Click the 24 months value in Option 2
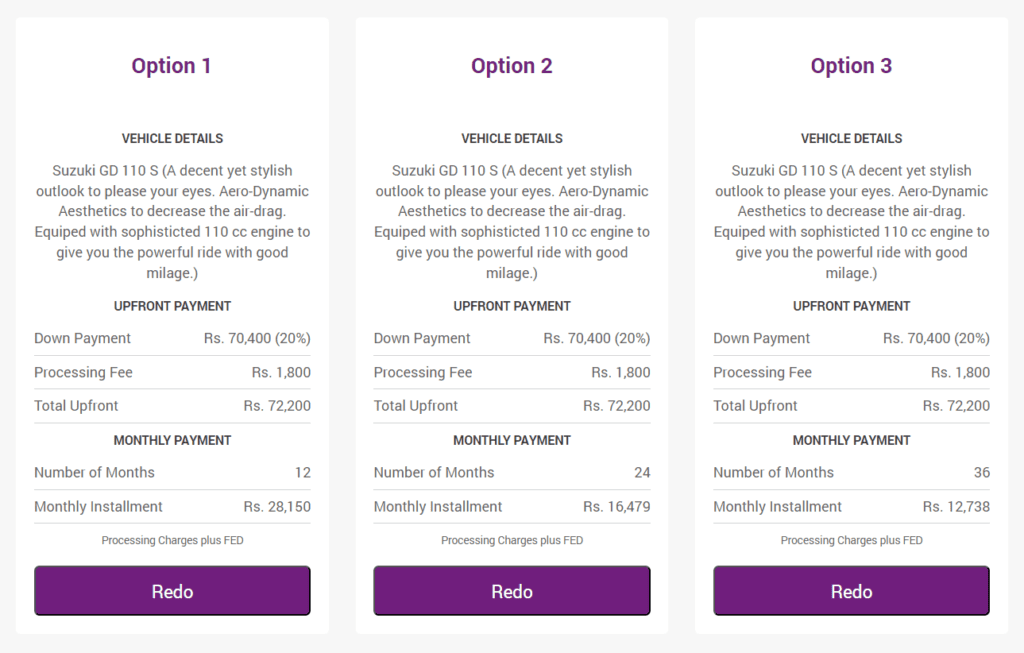Screen dimensions: 1024x653 click(642, 472)
